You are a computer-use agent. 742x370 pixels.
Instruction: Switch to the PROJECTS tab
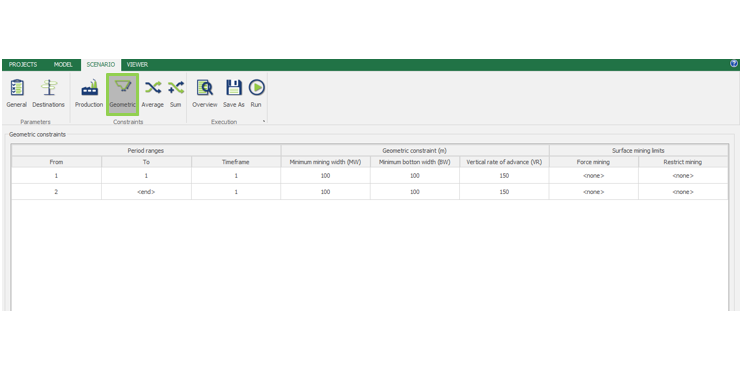[23, 65]
